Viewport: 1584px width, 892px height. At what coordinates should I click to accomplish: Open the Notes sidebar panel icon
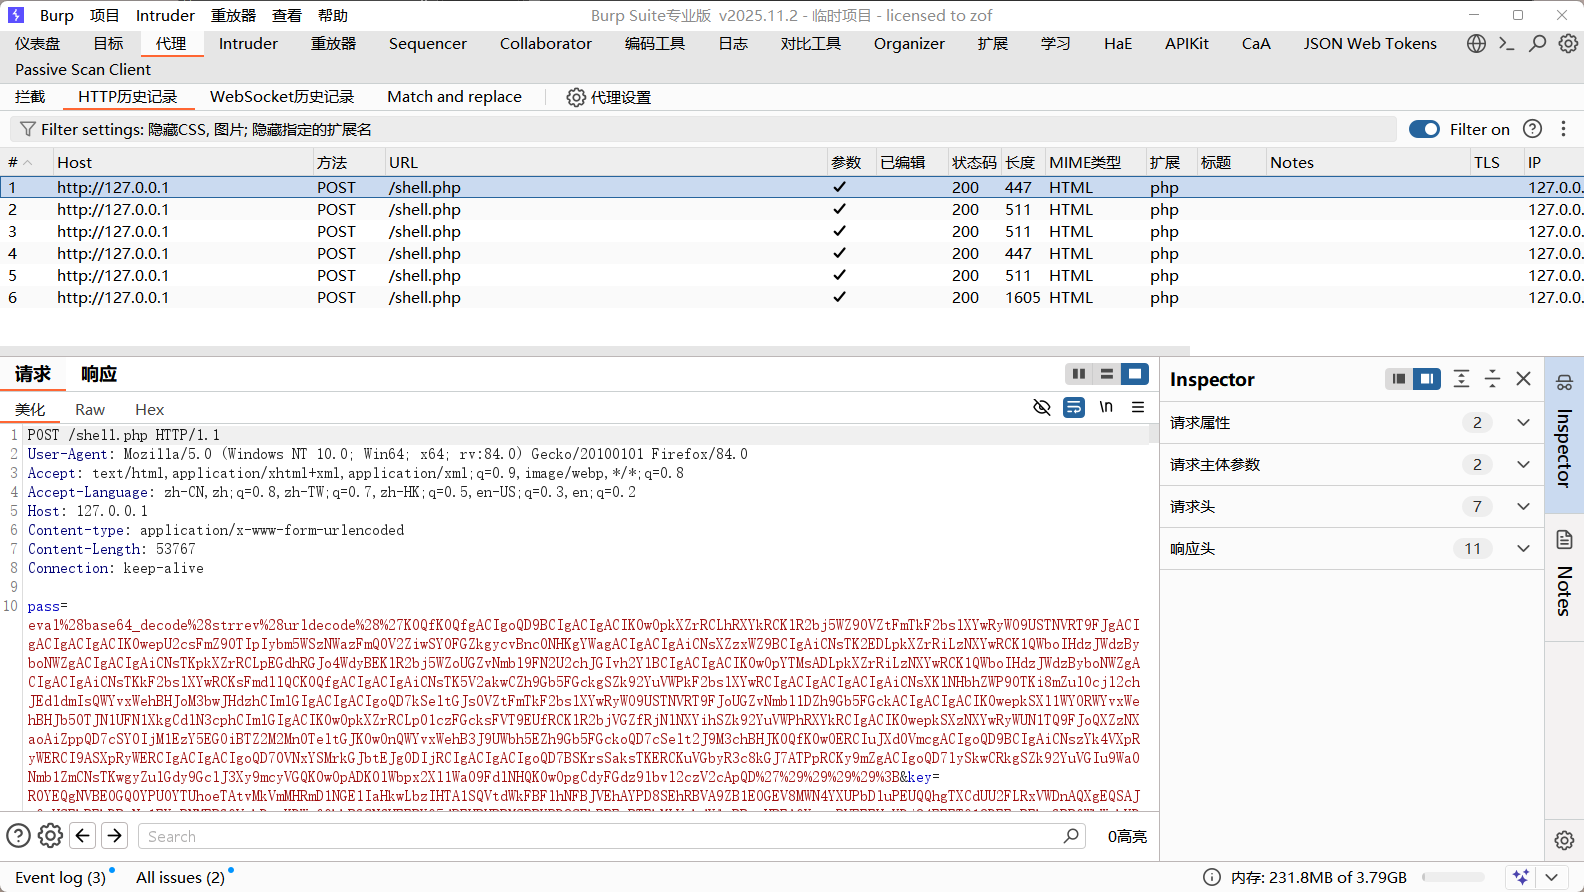click(1565, 540)
